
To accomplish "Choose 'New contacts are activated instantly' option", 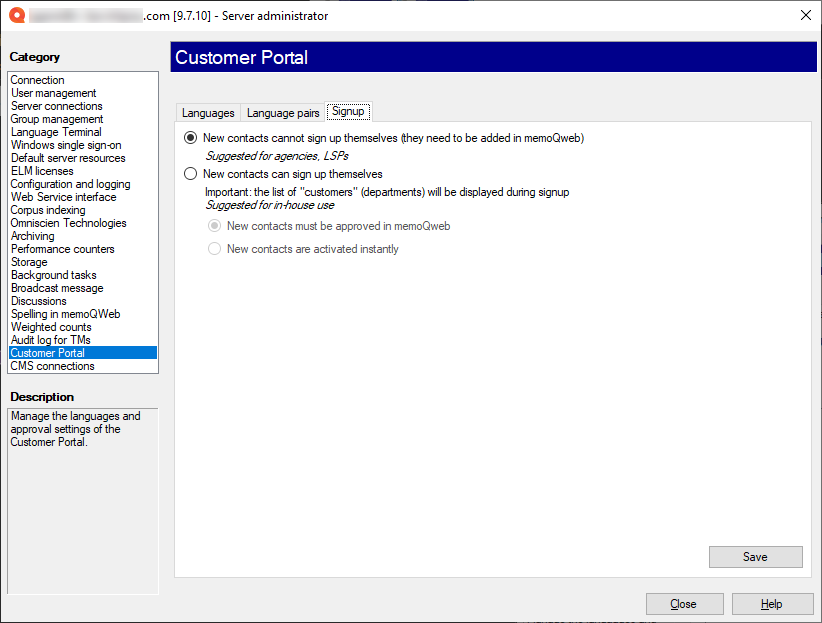I will point(214,249).
